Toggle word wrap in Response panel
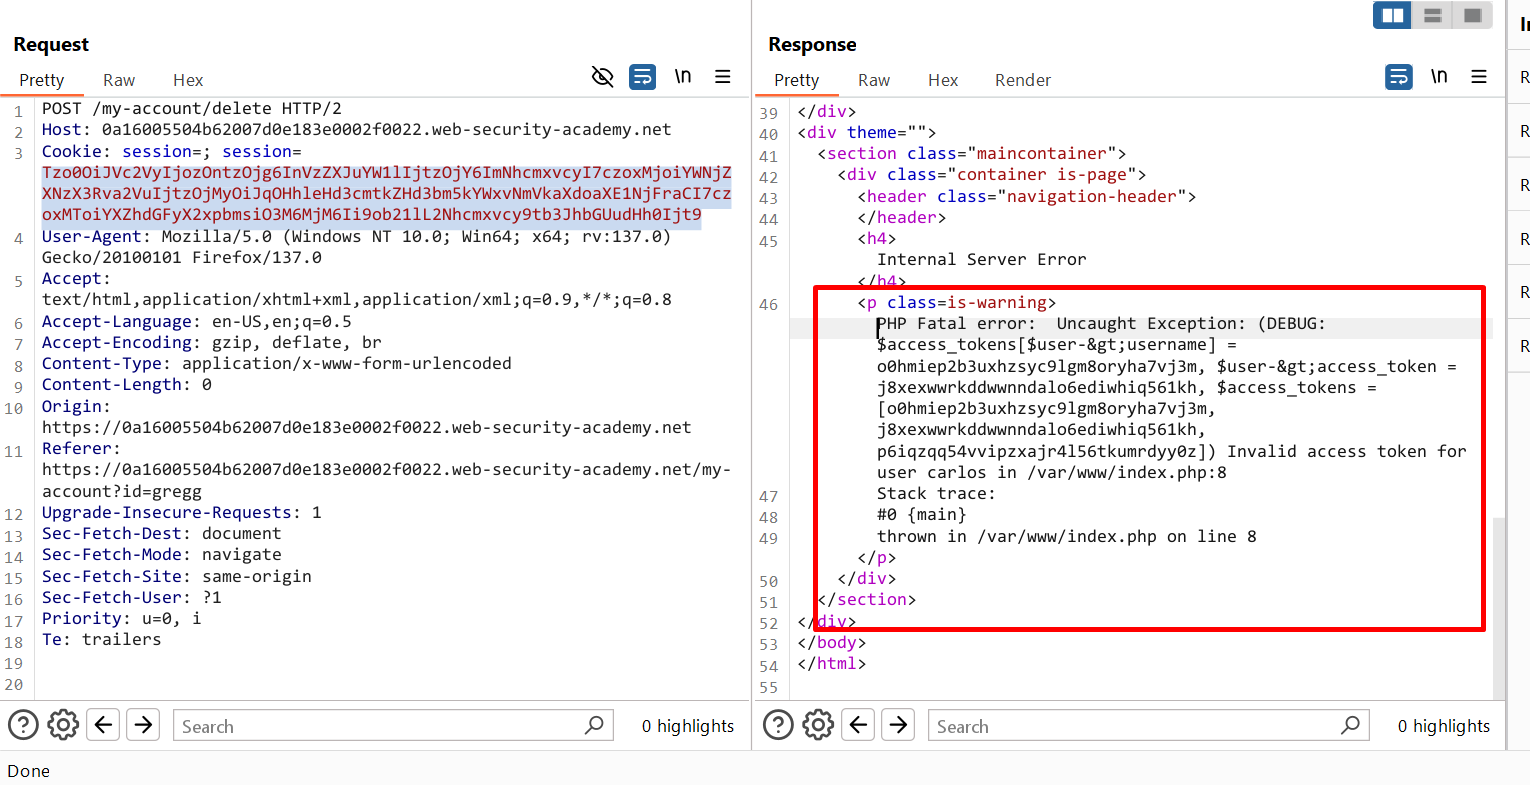Screen dimensions: 1530x785 pyautogui.click(x=1398, y=77)
